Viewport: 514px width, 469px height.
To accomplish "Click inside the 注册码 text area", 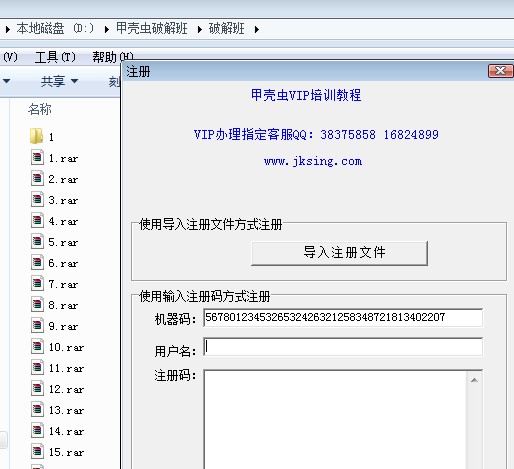I will [335, 419].
